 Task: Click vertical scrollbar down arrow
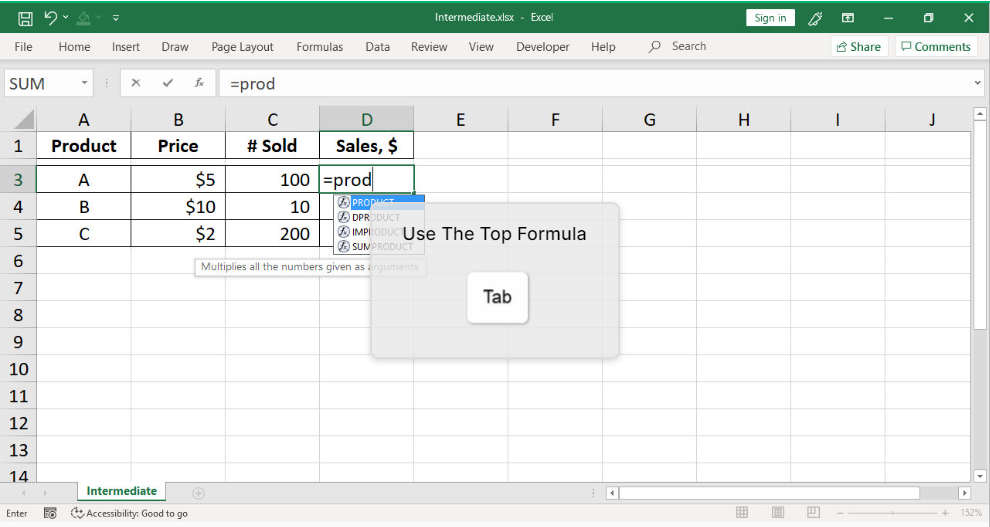tap(979, 477)
